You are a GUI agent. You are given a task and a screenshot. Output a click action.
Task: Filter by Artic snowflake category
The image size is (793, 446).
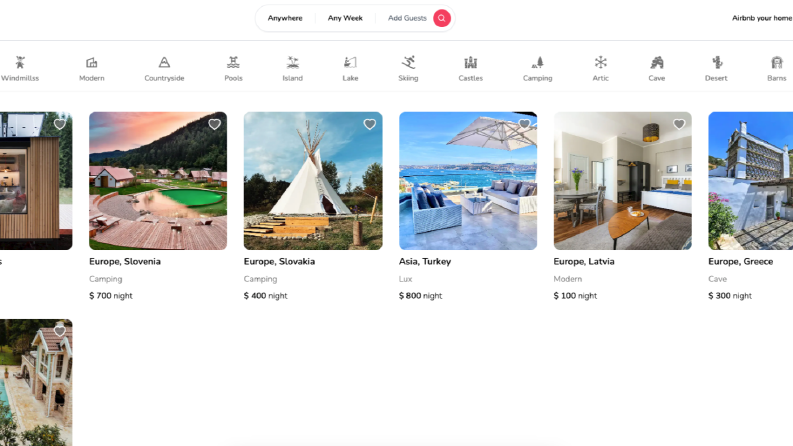coord(600,68)
